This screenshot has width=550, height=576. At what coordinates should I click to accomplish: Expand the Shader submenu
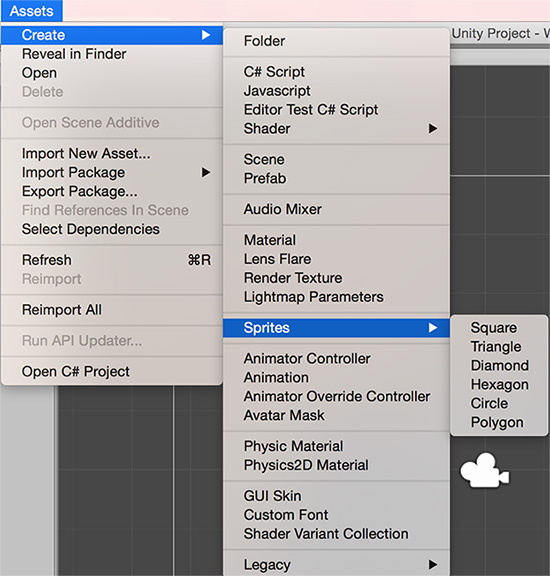(x=336, y=129)
